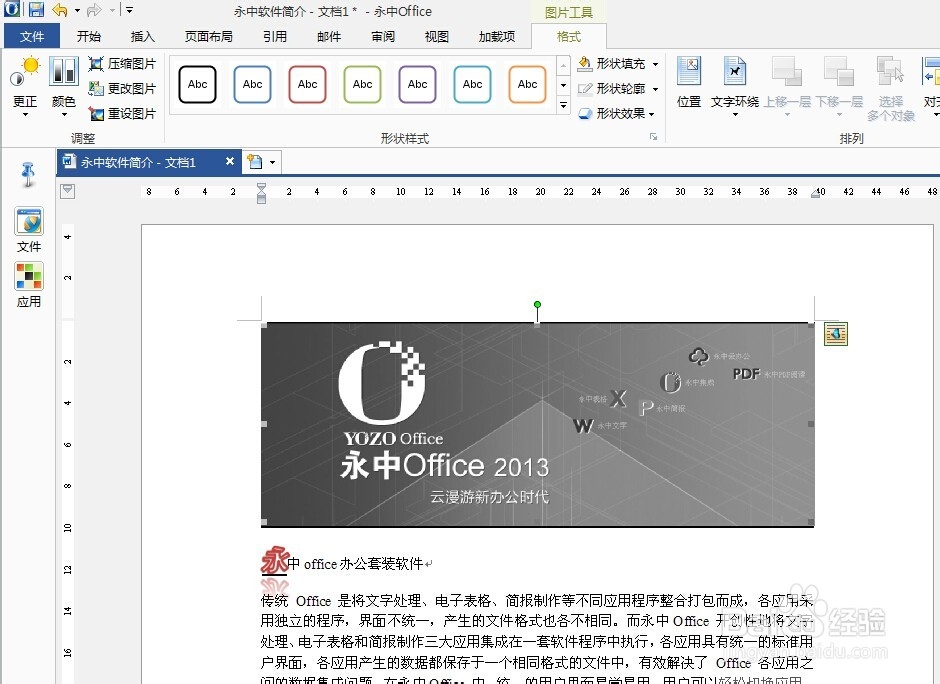The image size is (940, 684).
Task: Click the 选择多个对象 select objects icon
Action: 890,71
